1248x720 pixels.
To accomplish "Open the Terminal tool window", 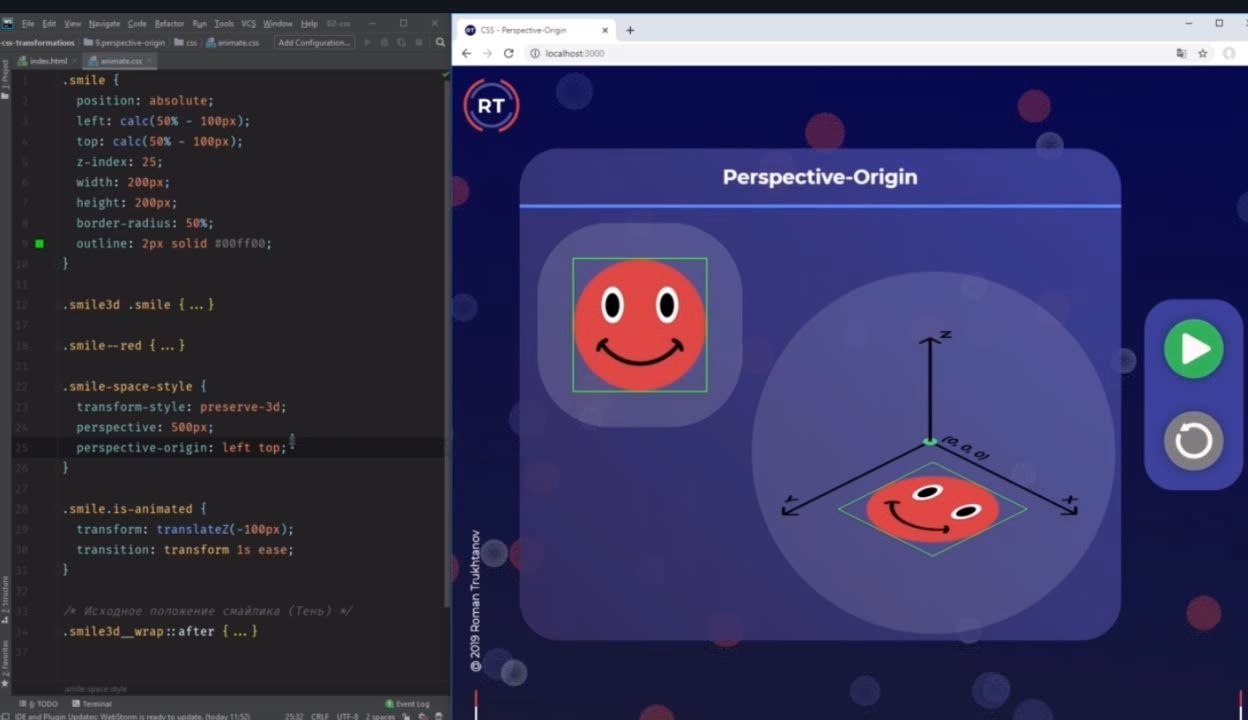I will [91, 704].
